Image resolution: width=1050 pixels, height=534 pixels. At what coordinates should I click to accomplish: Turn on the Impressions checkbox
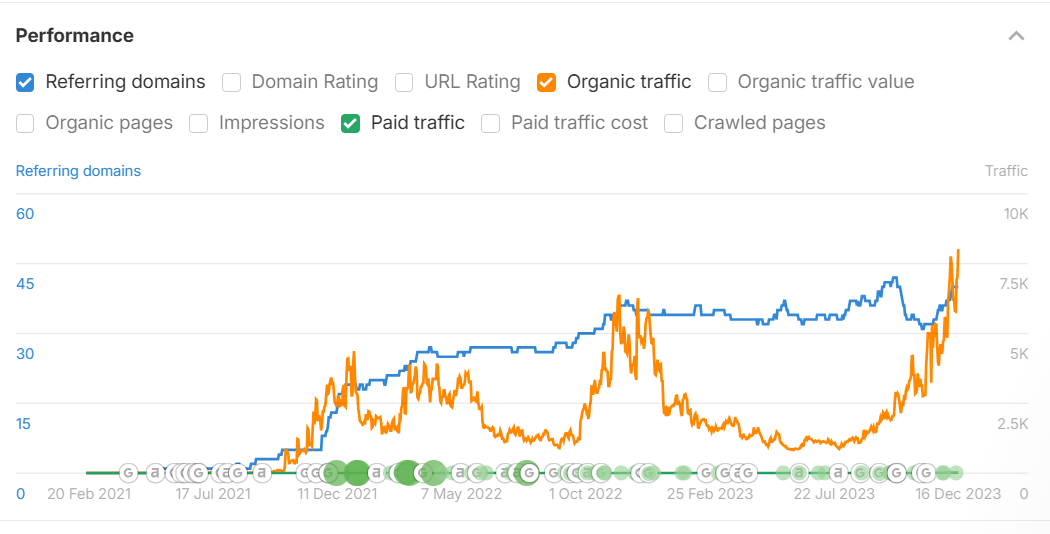click(199, 123)
